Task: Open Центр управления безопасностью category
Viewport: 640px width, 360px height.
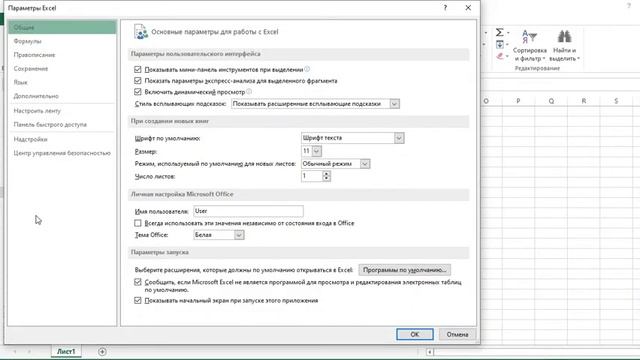Action: 62,153
